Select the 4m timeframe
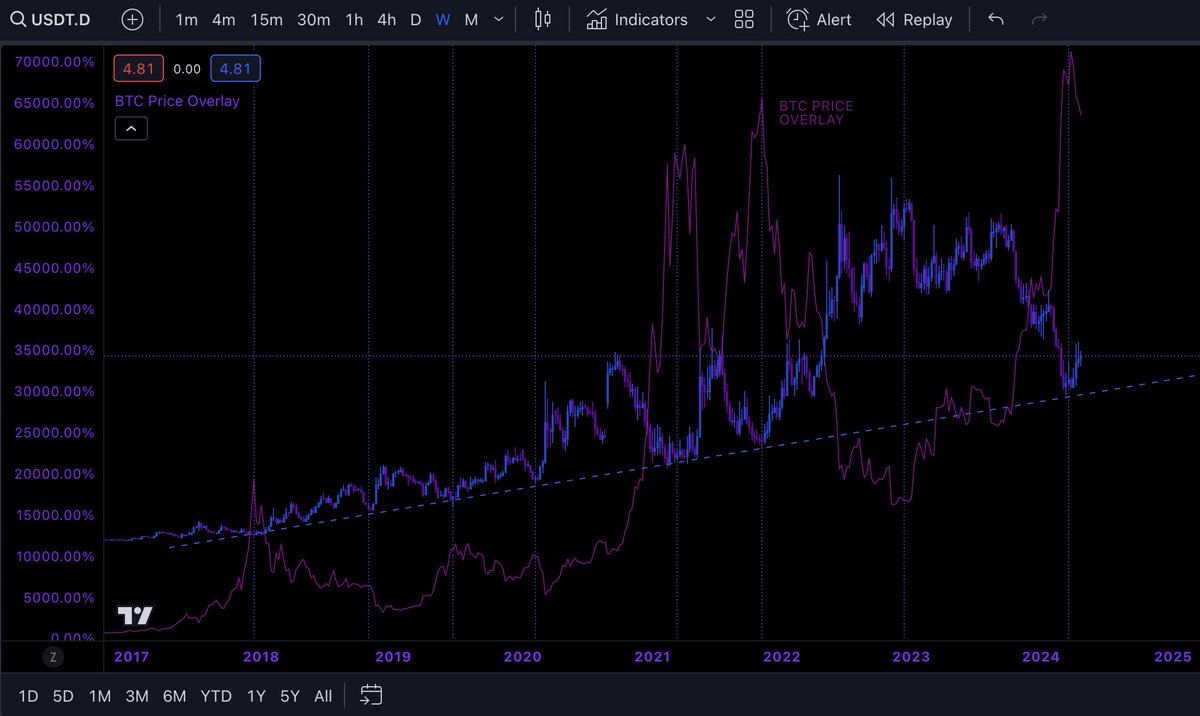This screenshot has height=716, width=1200. pyautogui.click(x=224, y=19)
